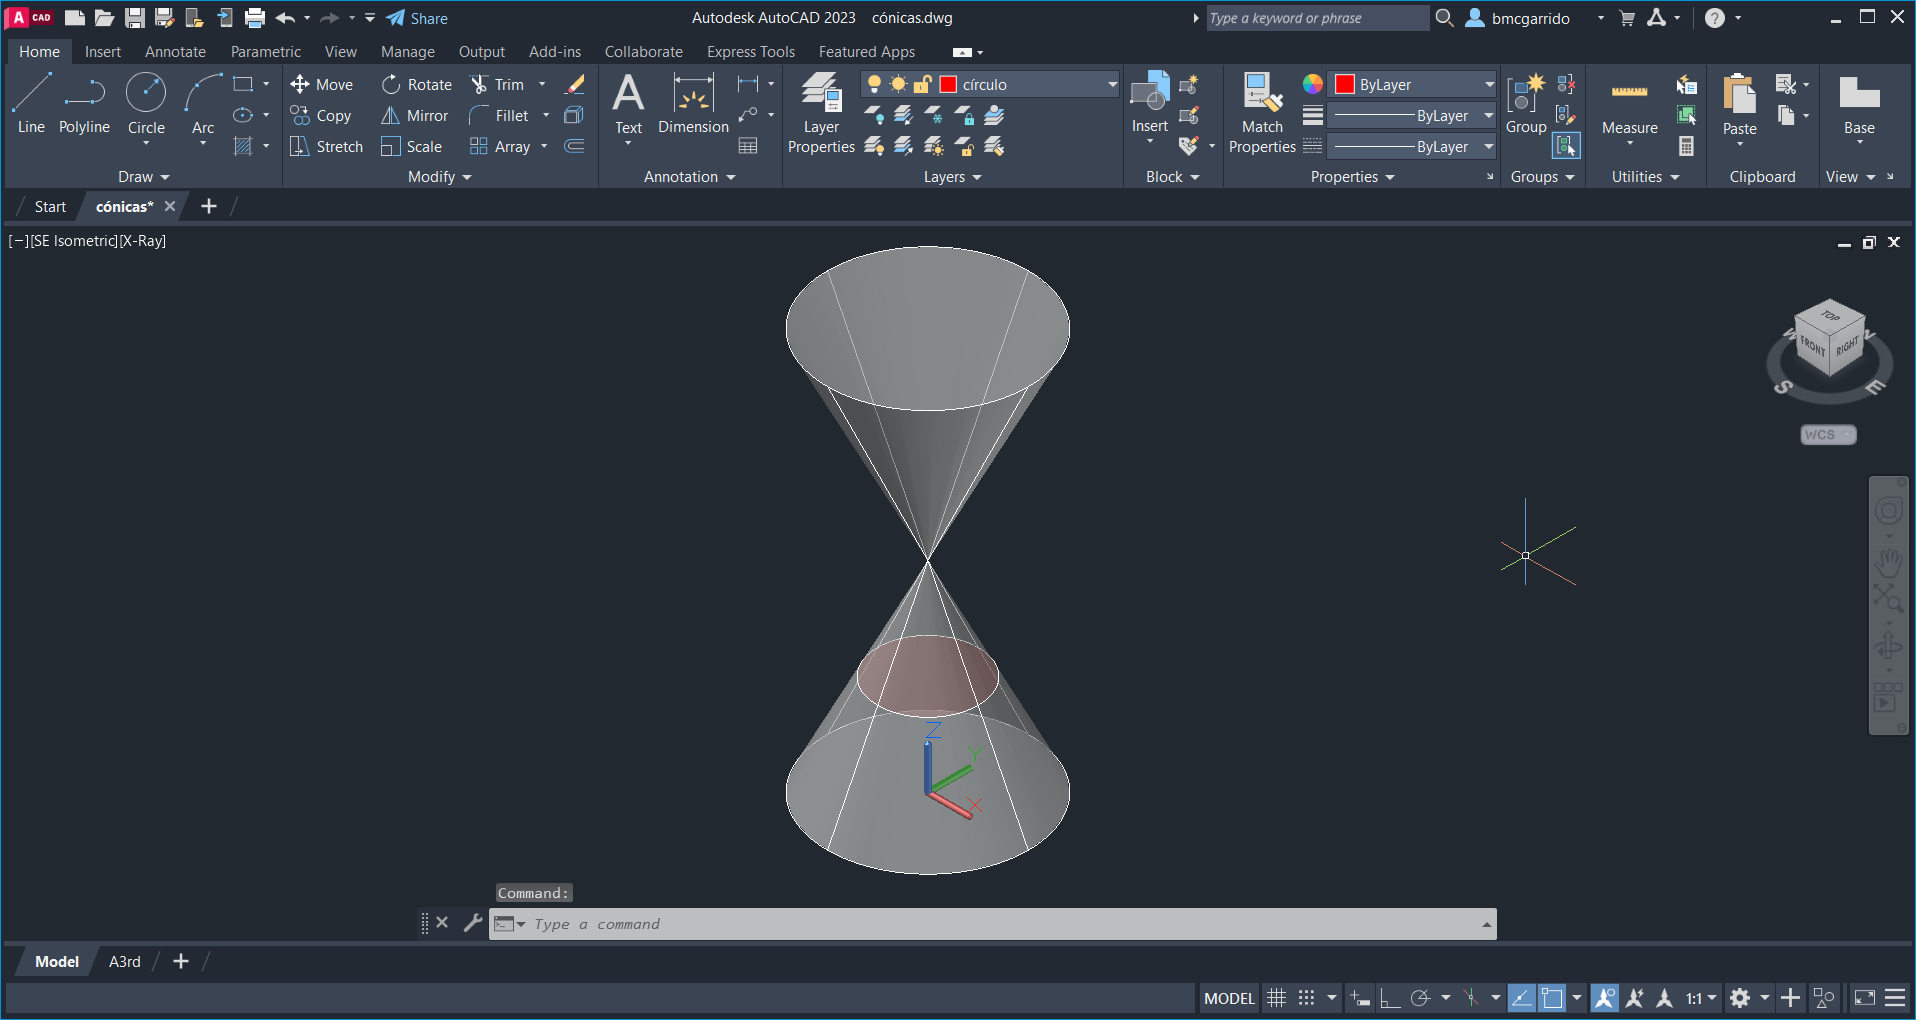Click the Array tool
Image resolution: width=1916 pixels, height=1020 pixels.
500,147
